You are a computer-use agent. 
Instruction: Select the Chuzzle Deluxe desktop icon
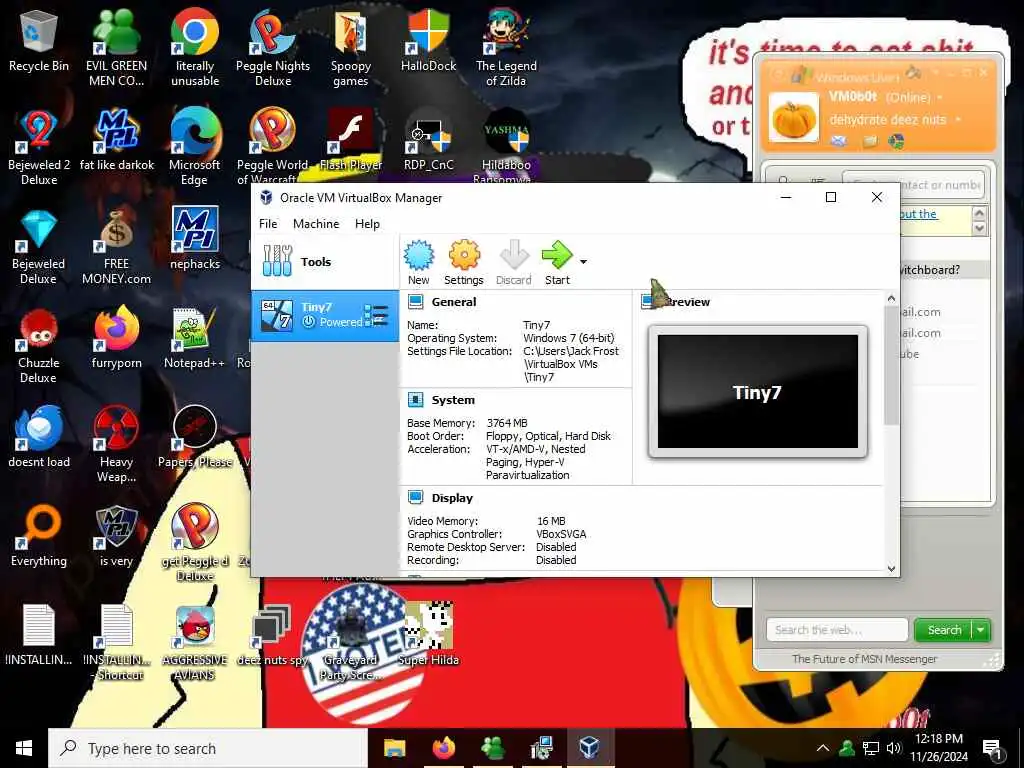[39, 346]
